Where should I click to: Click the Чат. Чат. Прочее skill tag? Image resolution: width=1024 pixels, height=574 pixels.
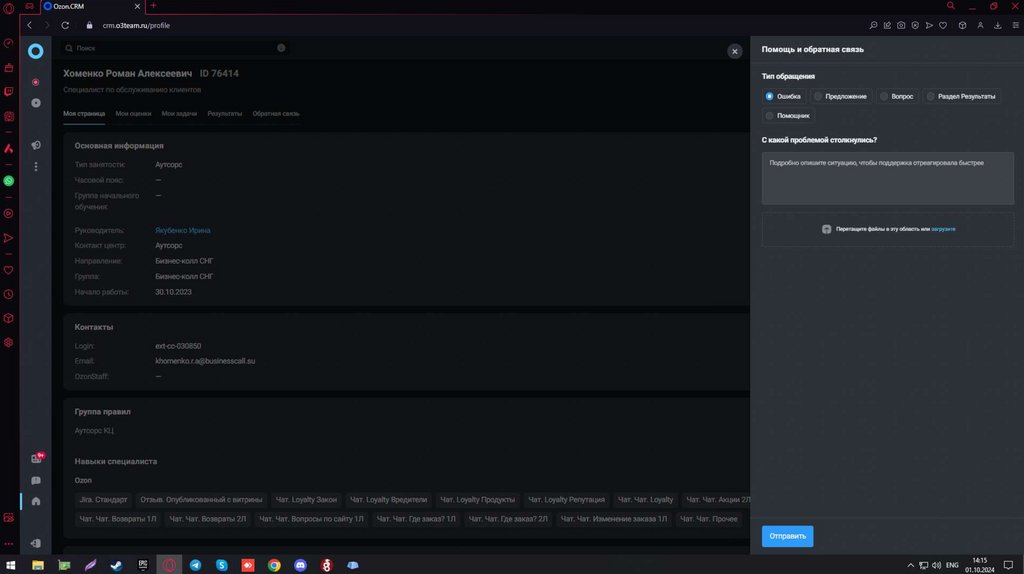[709, 519]
